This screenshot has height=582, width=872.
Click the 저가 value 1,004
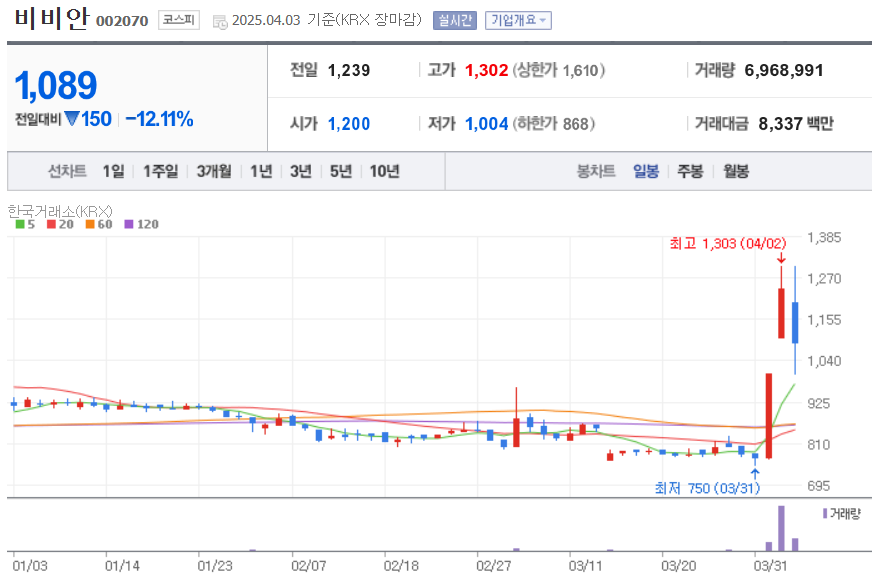coord(487,124)
